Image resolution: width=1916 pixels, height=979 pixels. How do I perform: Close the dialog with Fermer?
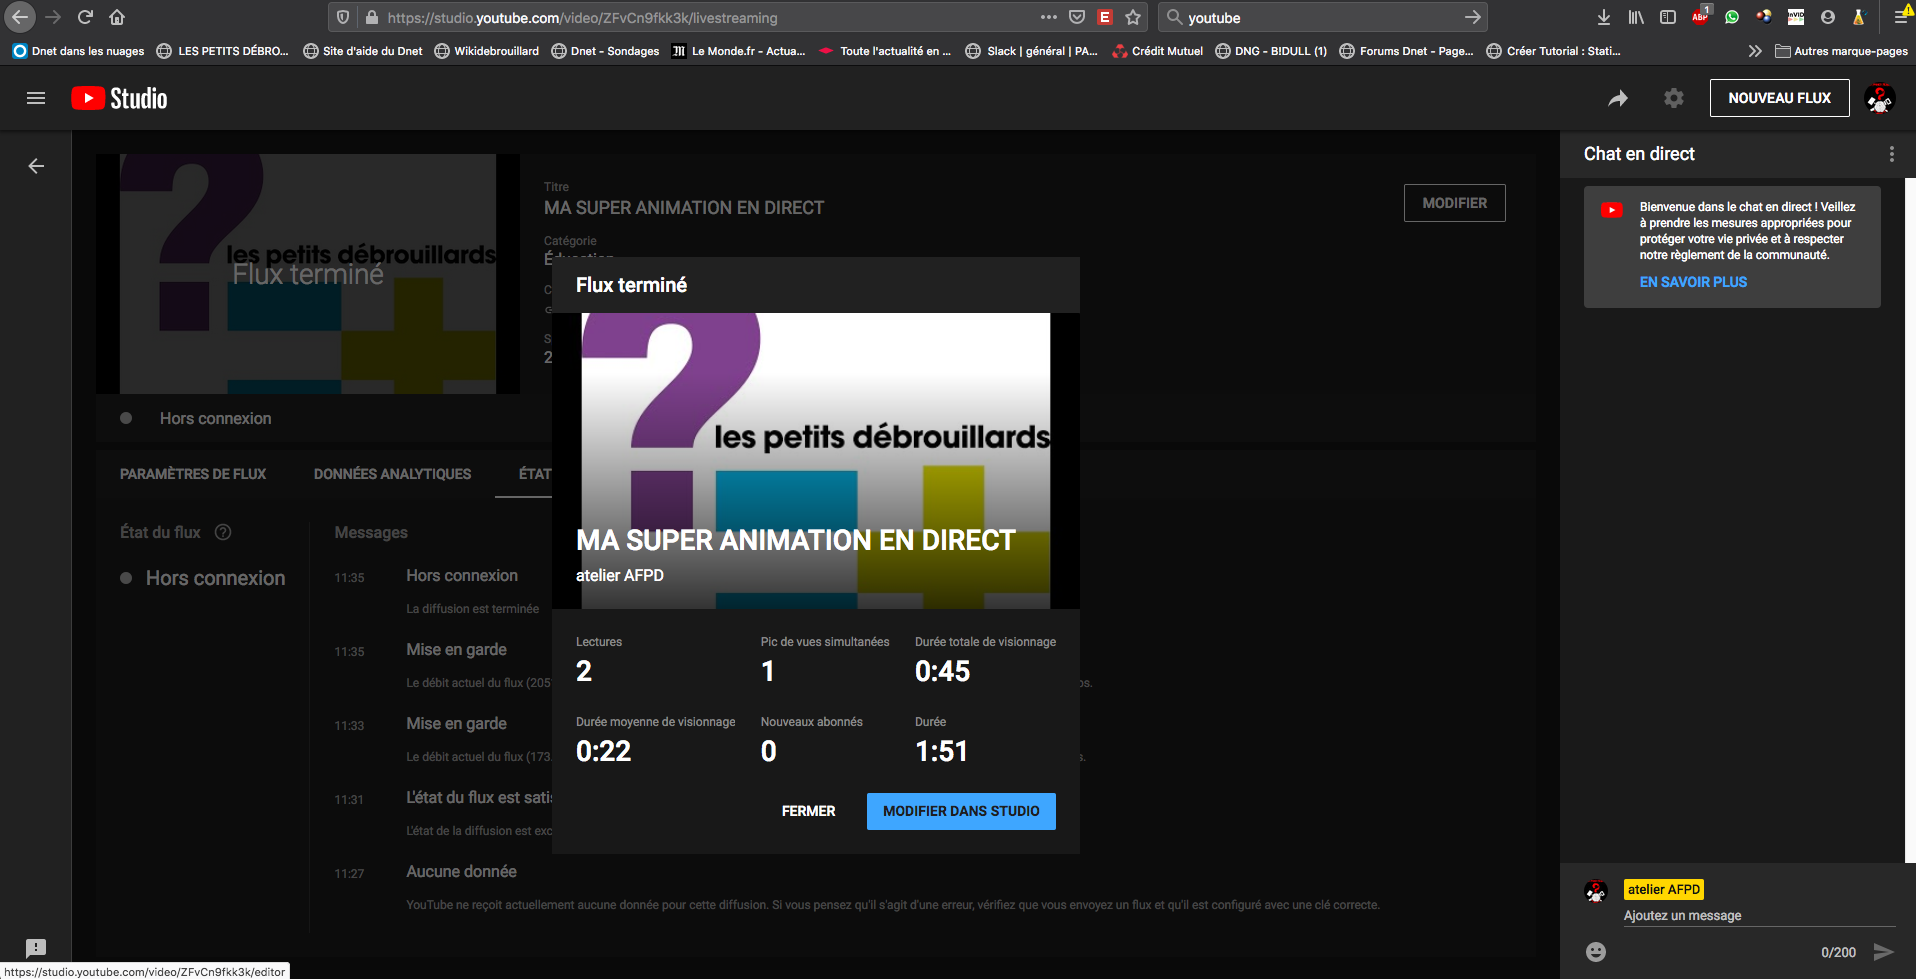click(808, 811)
